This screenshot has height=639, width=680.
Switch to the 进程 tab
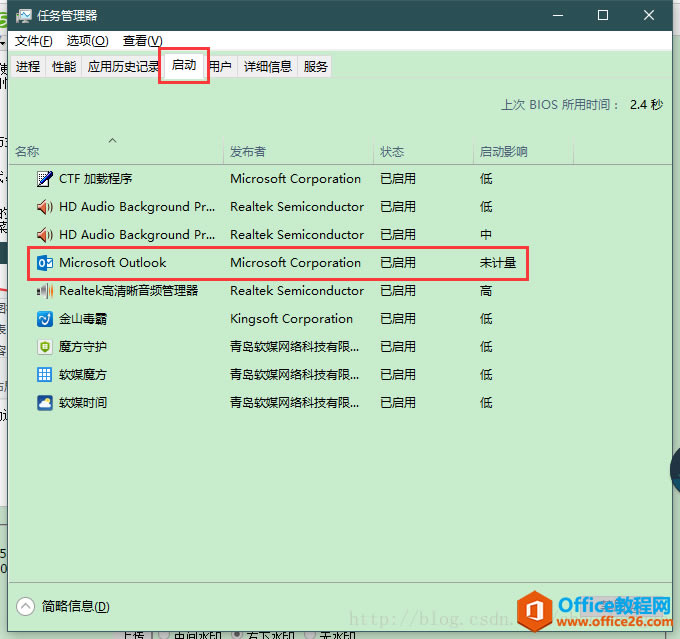point(28,67)
